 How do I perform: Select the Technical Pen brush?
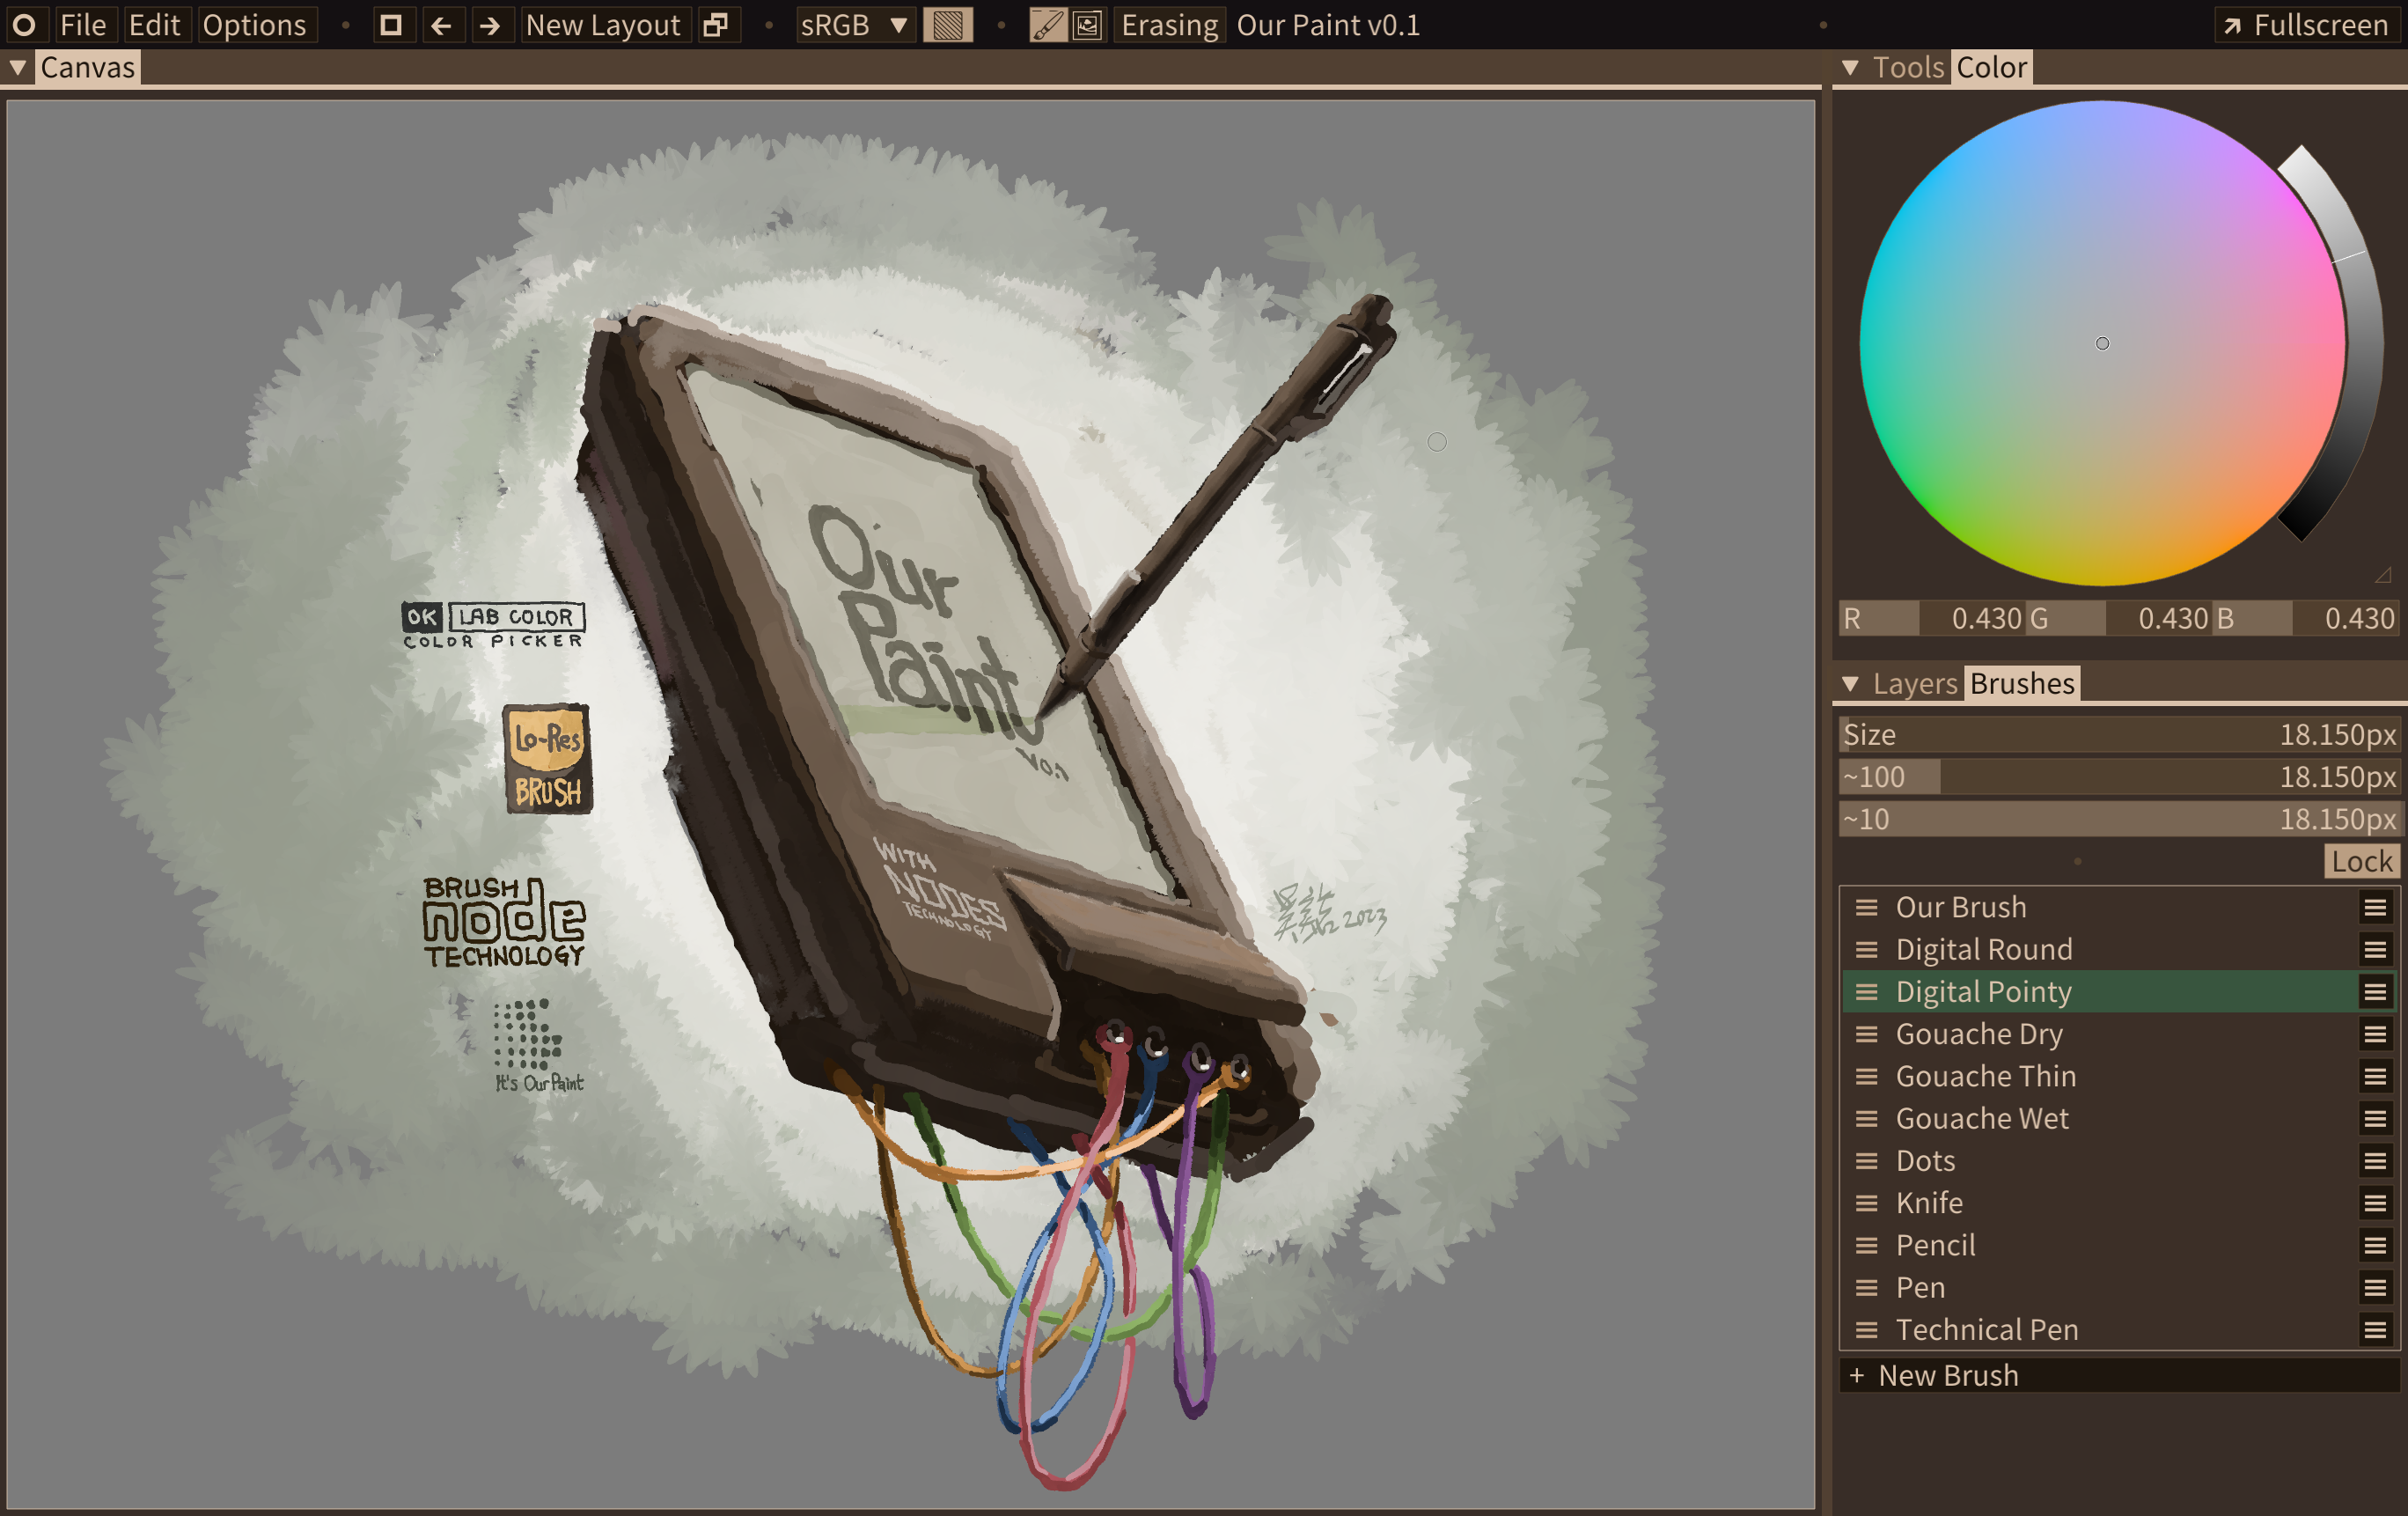click(x=1986, y=1329)
